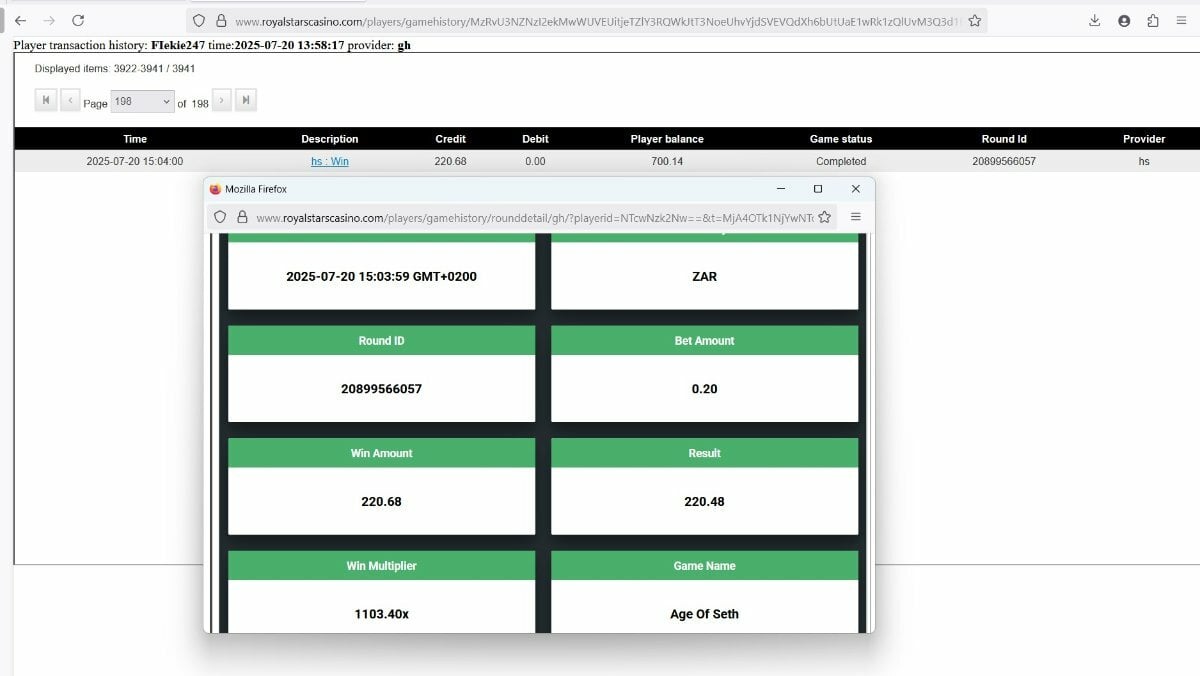Jump to the last page of results
The width and height of the screenshot is (1200, 676).
[x=246, y=100]
